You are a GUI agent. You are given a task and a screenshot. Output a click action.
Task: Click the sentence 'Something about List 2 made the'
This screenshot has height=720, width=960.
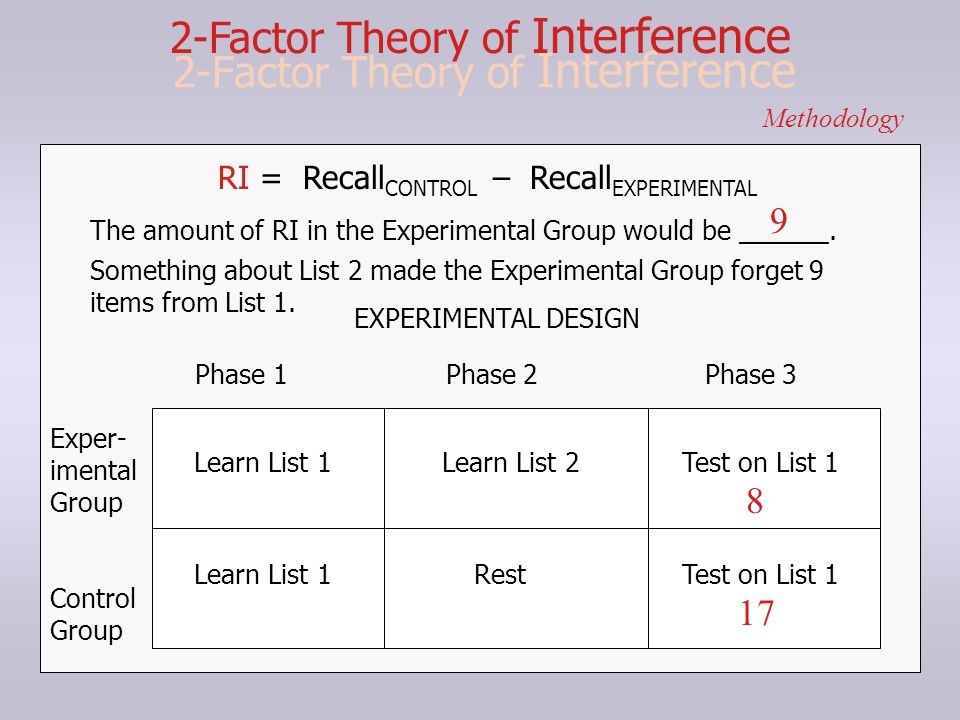[x=286, y=271]
